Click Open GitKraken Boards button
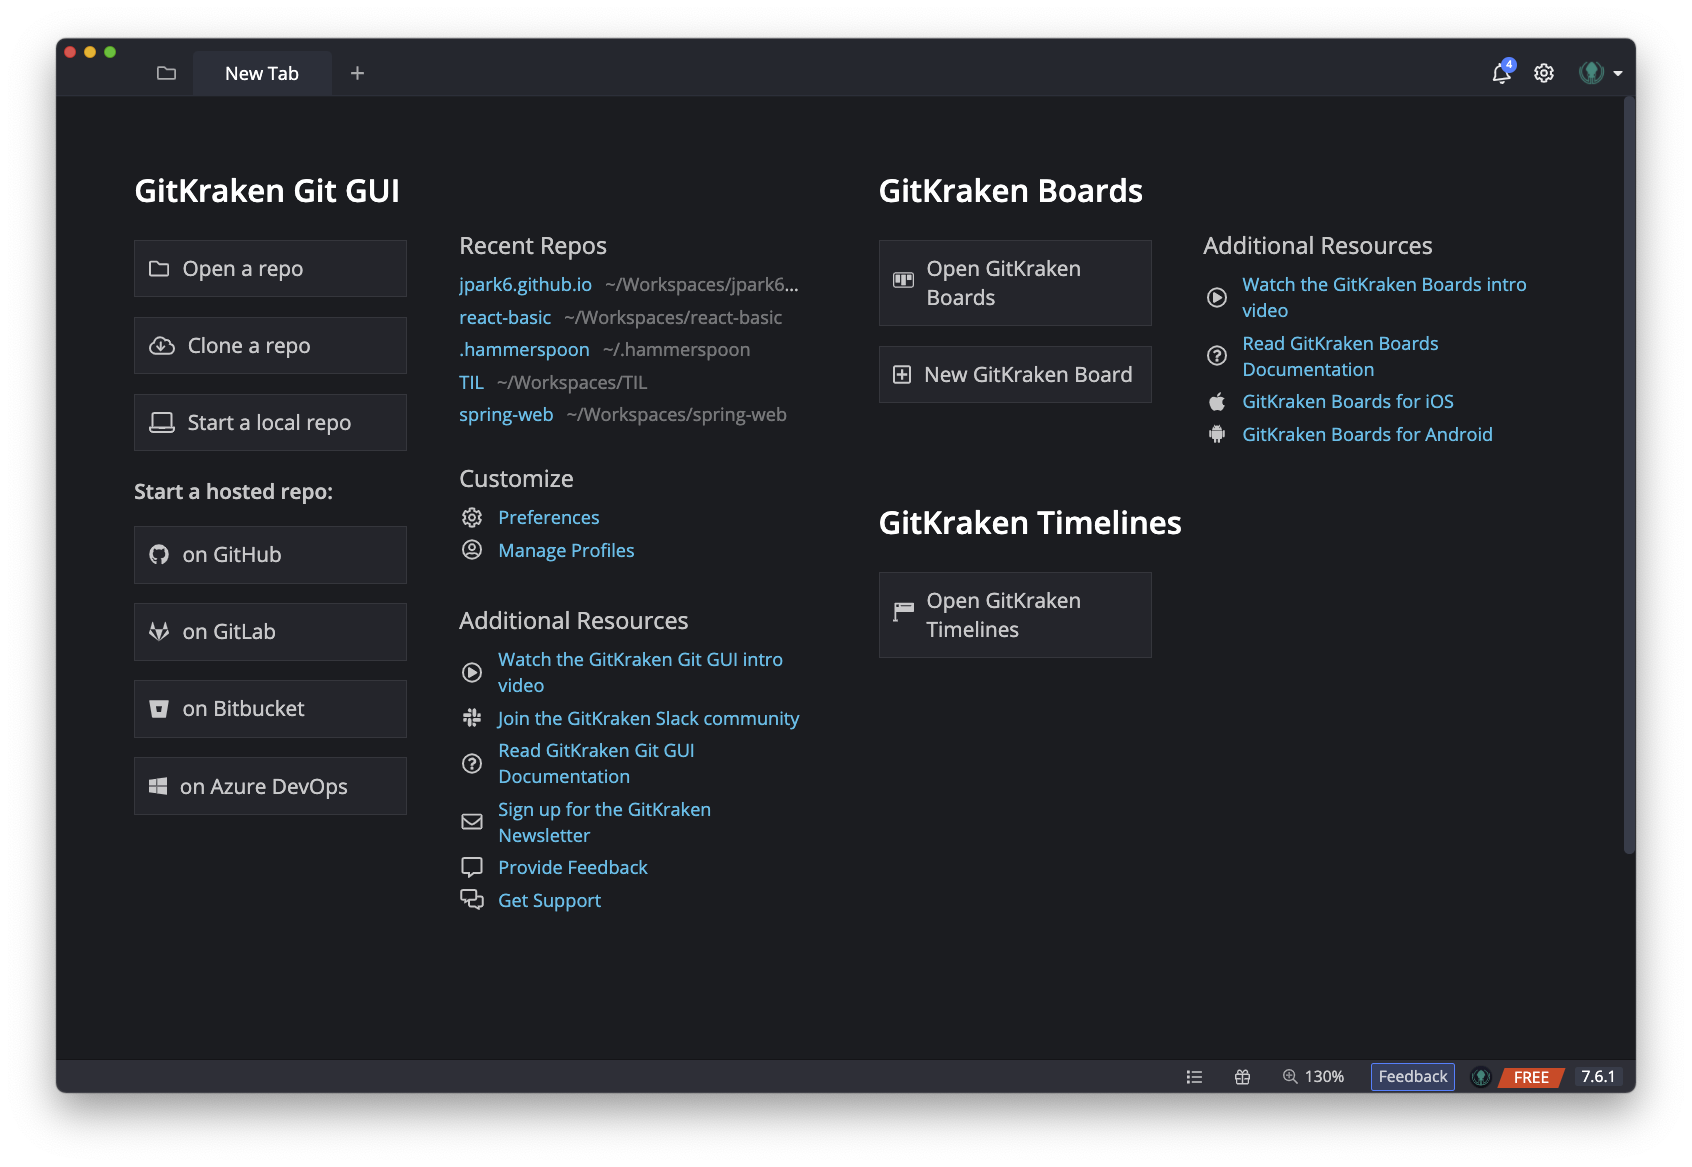Viewport: 1692px width, 1167px height. pos(1015,283)
